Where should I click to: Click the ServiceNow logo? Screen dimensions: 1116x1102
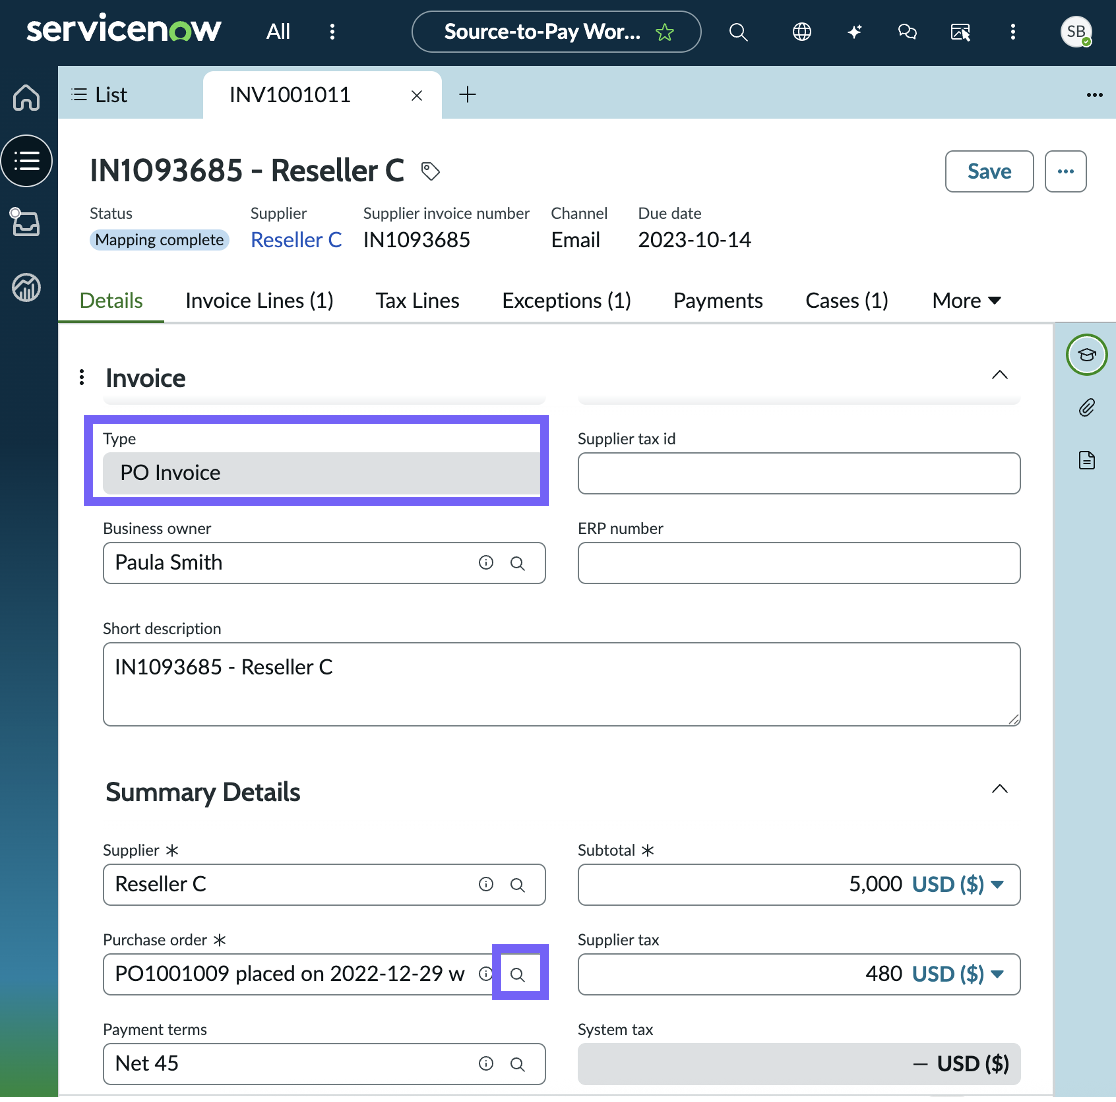pos(124,29)
